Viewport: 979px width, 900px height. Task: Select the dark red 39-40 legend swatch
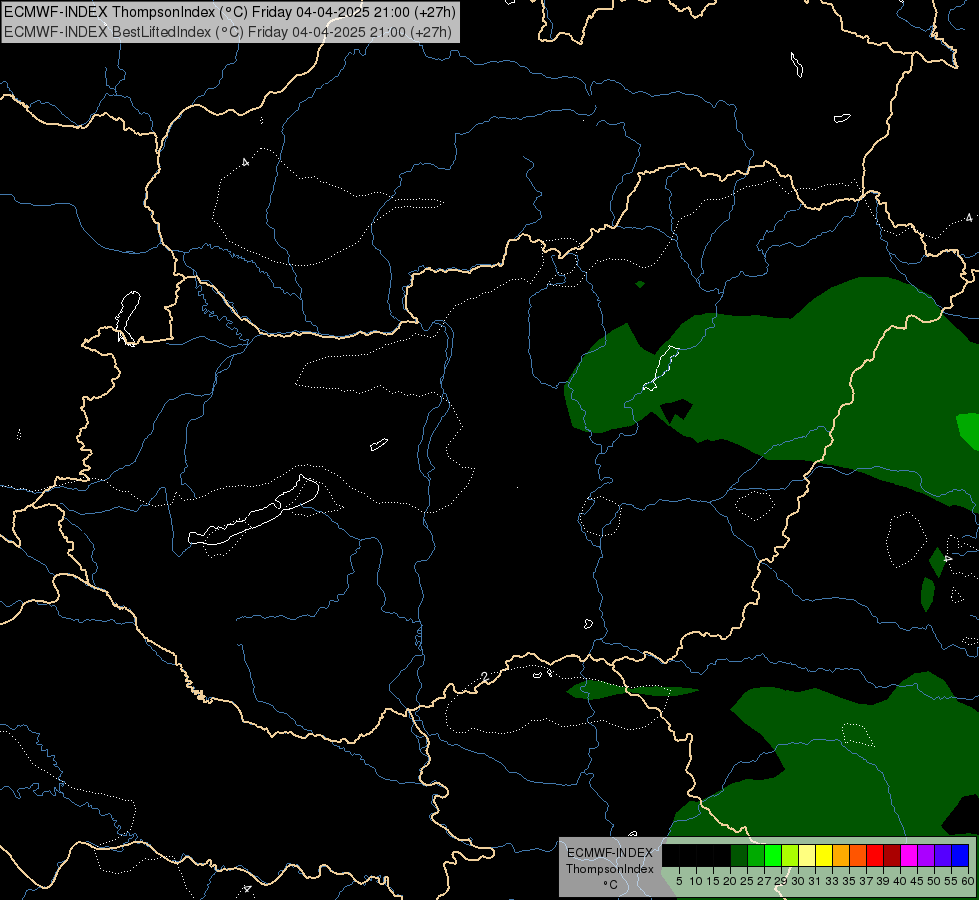[892, 855]
